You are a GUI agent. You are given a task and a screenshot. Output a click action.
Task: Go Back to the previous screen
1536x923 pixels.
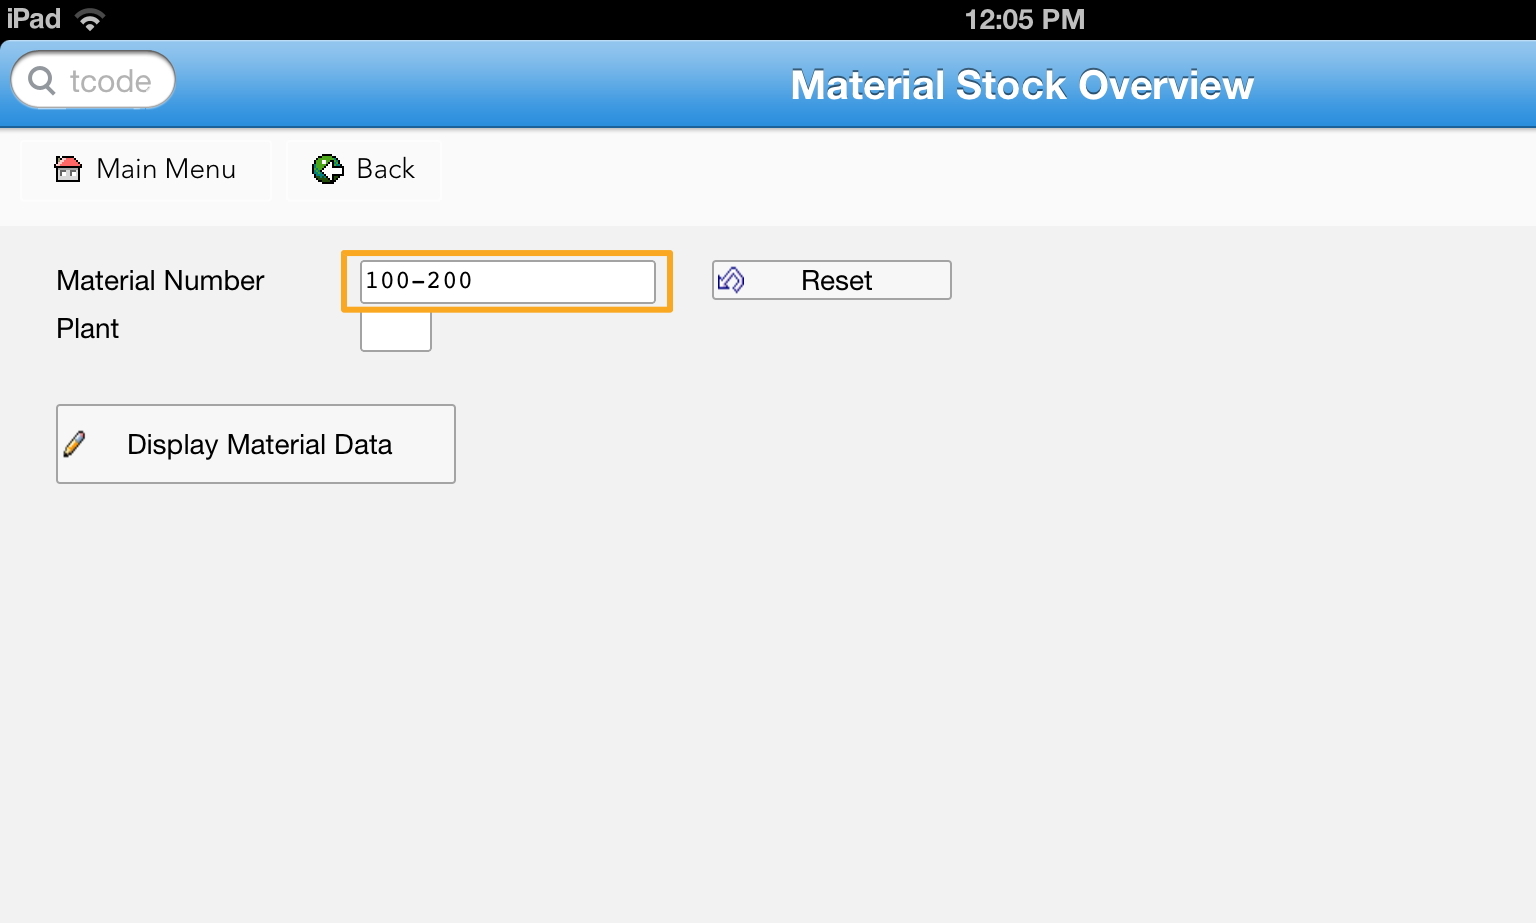364,170
